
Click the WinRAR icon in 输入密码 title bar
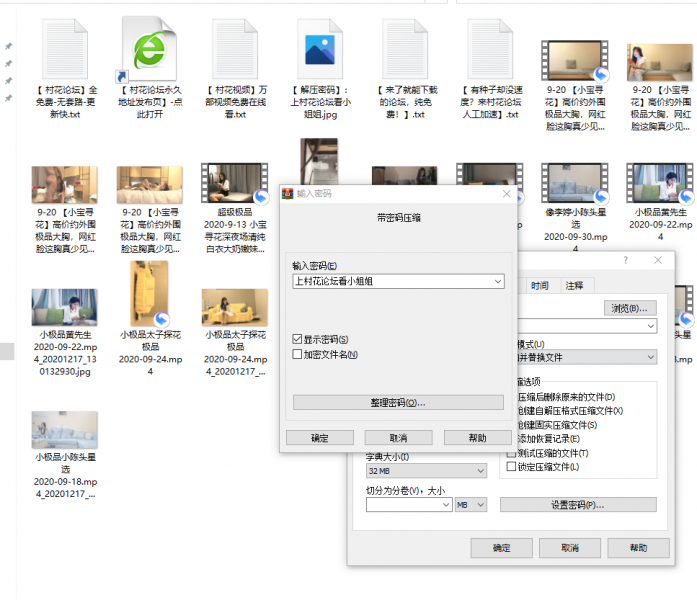[286, 194]
